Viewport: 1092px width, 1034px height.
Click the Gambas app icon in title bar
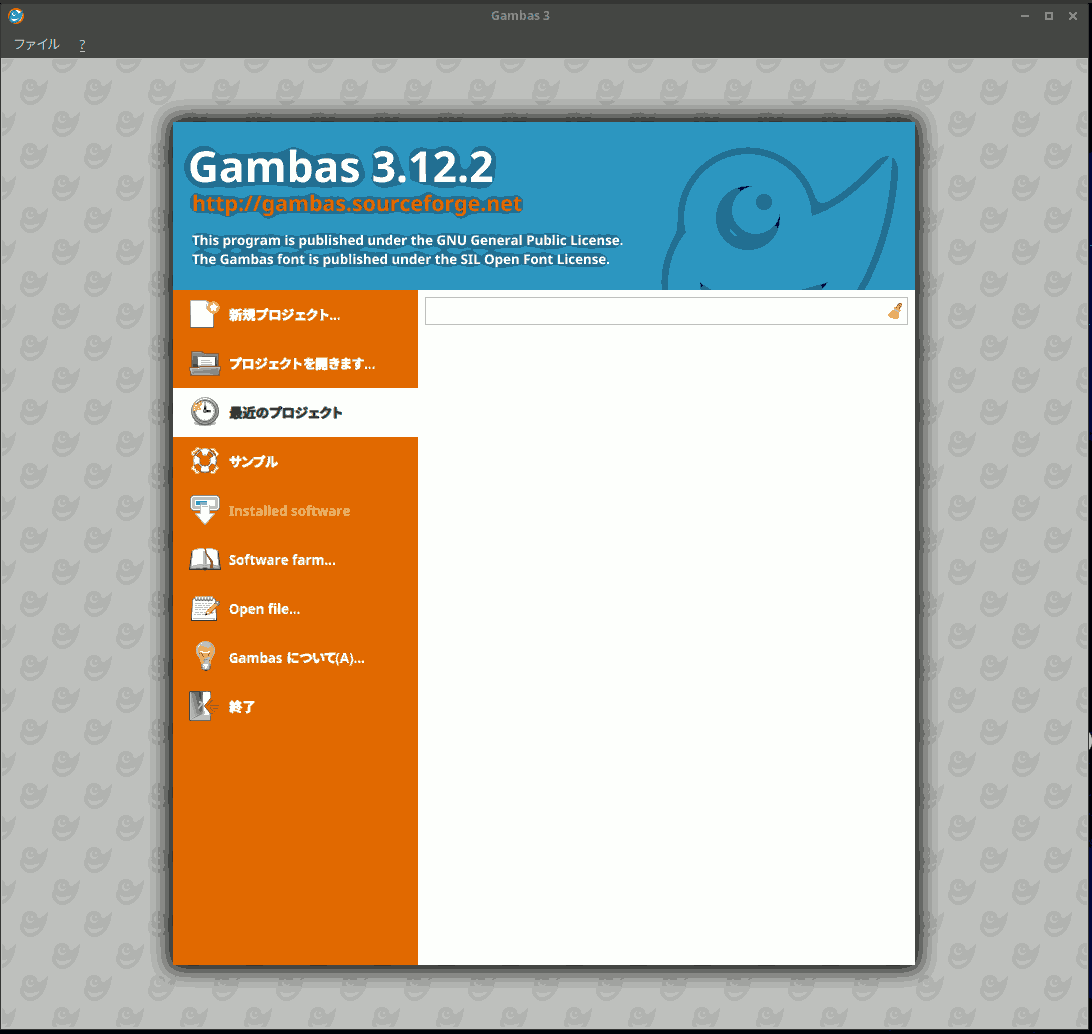[15, 15]
